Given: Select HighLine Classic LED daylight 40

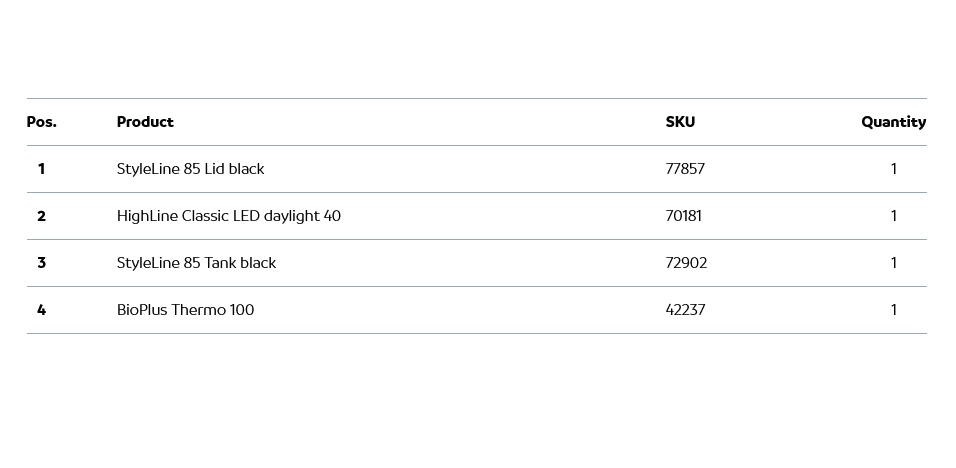Looking at the screenshot, I should tap(228, 216).
